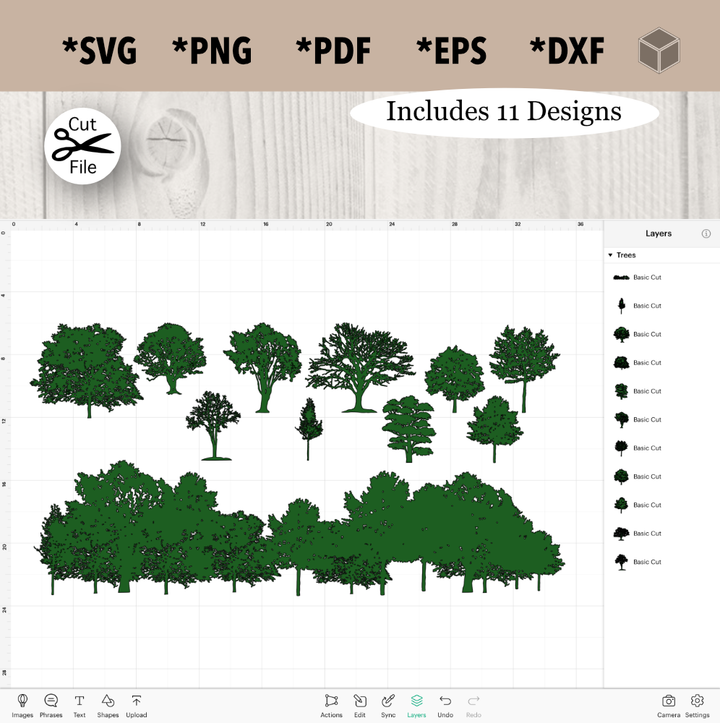Select the Trees group name
Image resolution: width=720 pixels, height=723 pixels.
[626, 255]
